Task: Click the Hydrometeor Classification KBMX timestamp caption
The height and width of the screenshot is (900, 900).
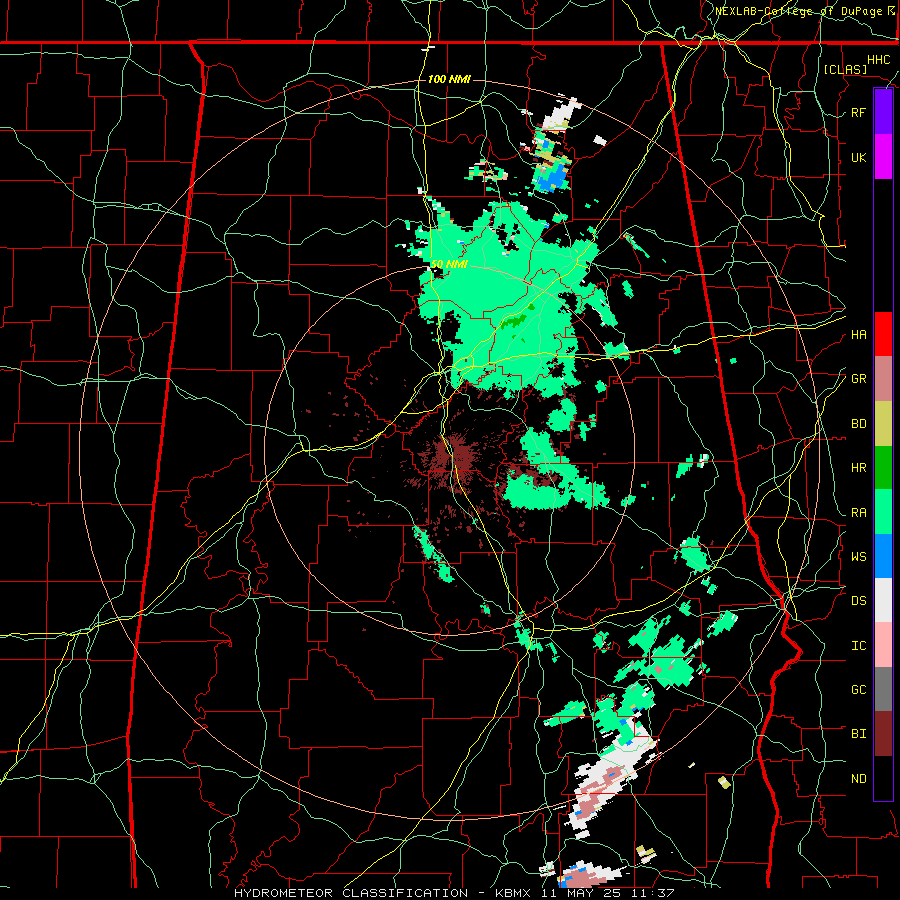Action: [x=454, y=893]
